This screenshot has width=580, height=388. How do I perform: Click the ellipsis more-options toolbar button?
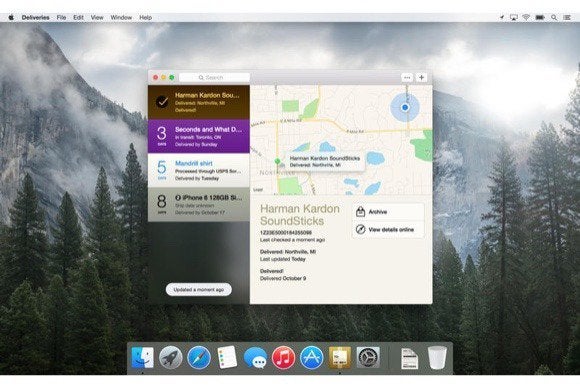click(x=407, y=78)
